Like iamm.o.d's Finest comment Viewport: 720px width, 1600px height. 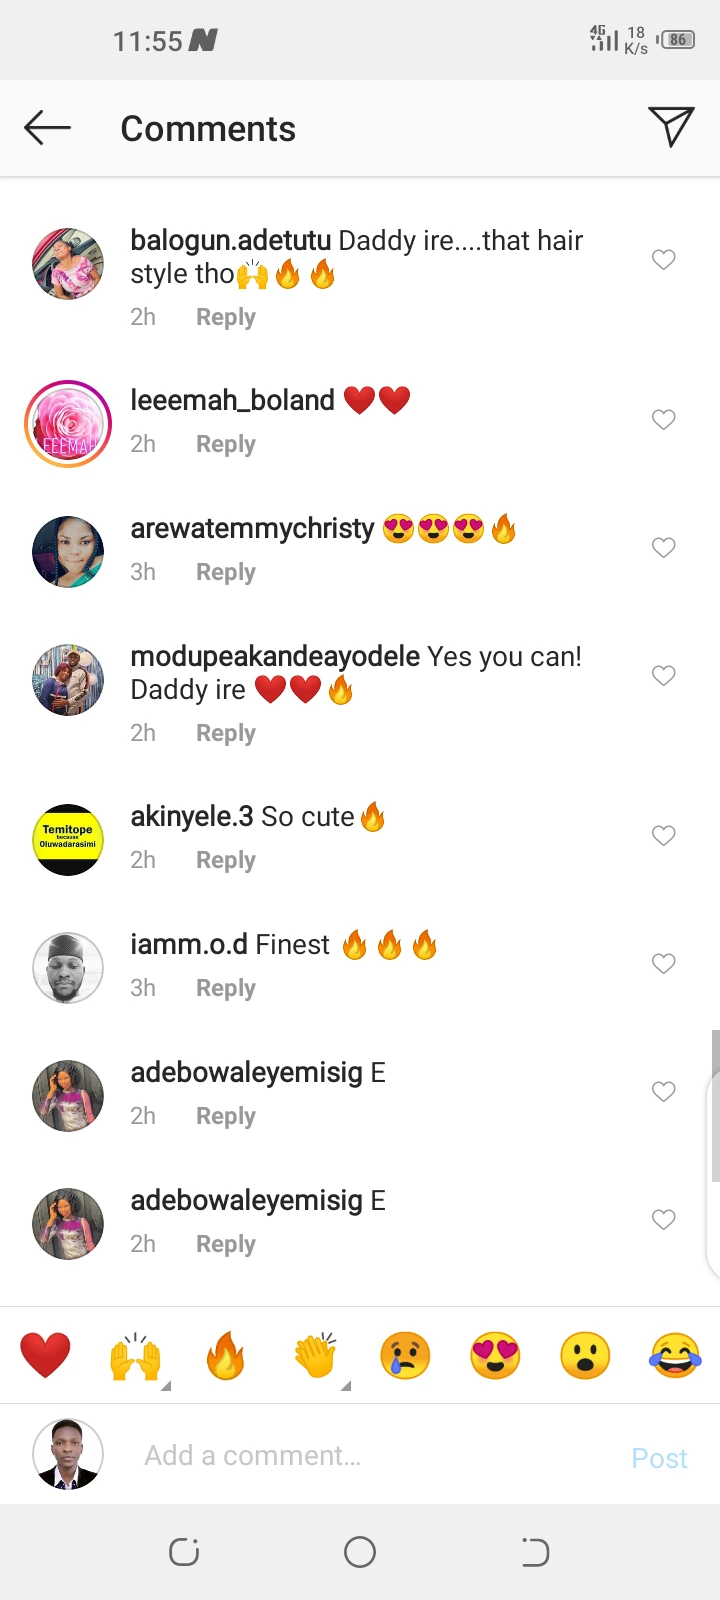664,964
